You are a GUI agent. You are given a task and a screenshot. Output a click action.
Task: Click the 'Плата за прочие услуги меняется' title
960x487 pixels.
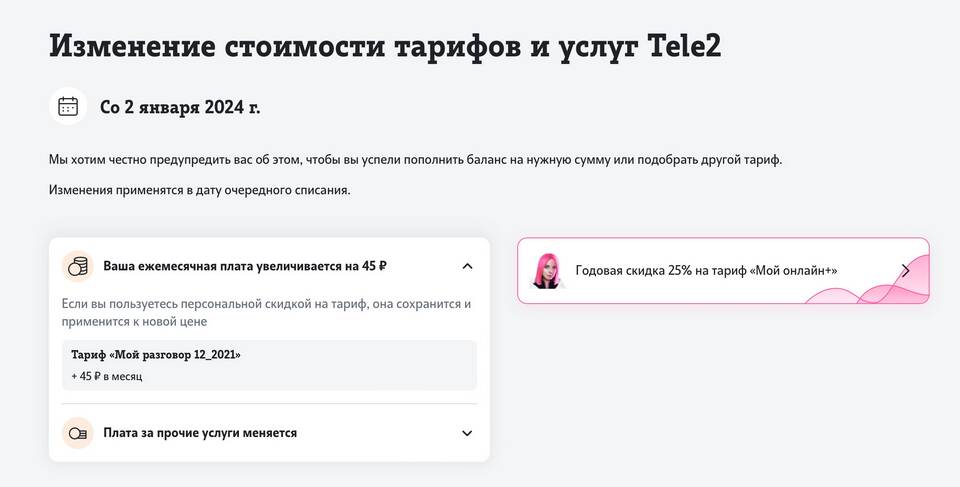coord(200,433)
